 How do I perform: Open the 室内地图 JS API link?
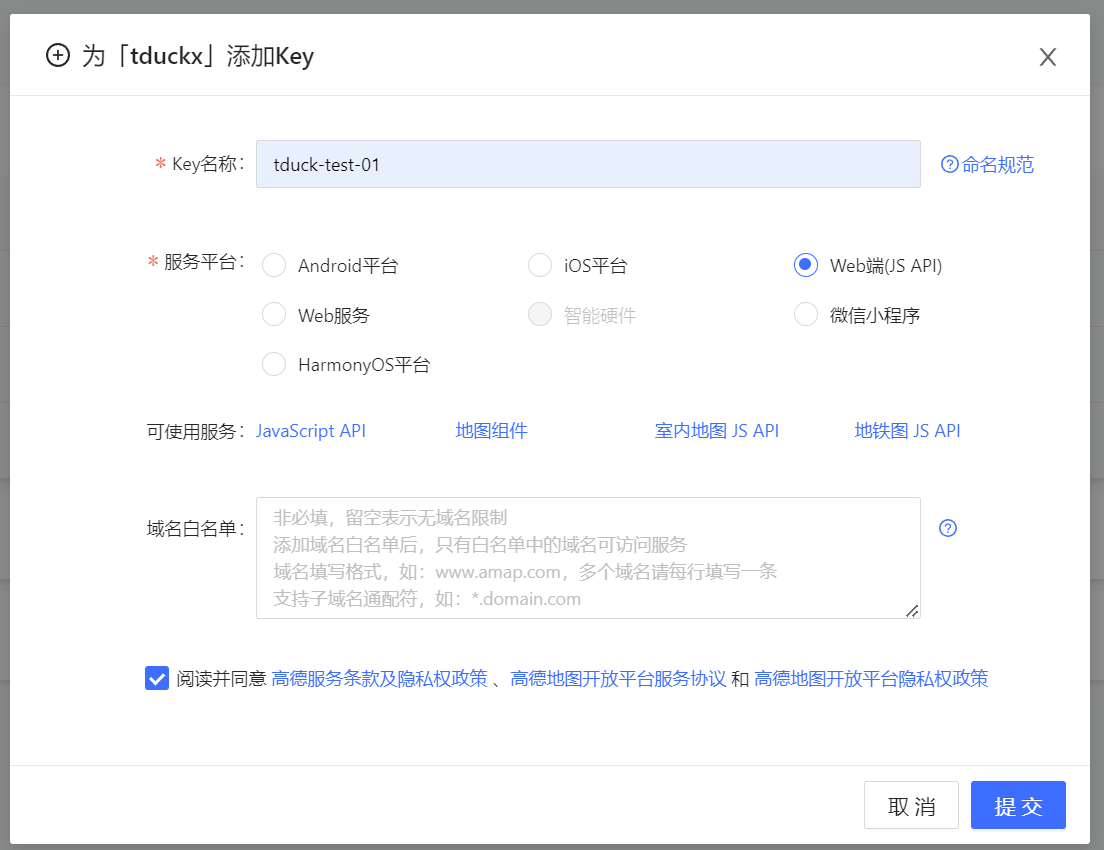tap(716, 431)
